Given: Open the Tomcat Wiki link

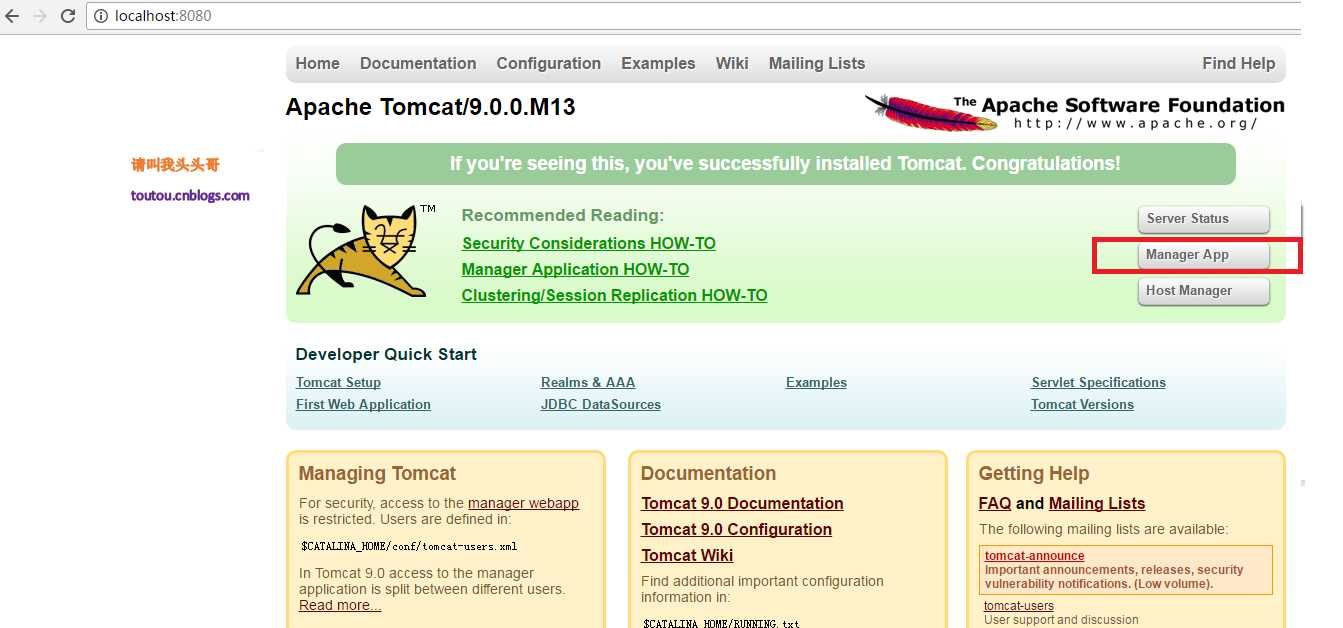Looking at the screenshot, I should coord(687,555).
